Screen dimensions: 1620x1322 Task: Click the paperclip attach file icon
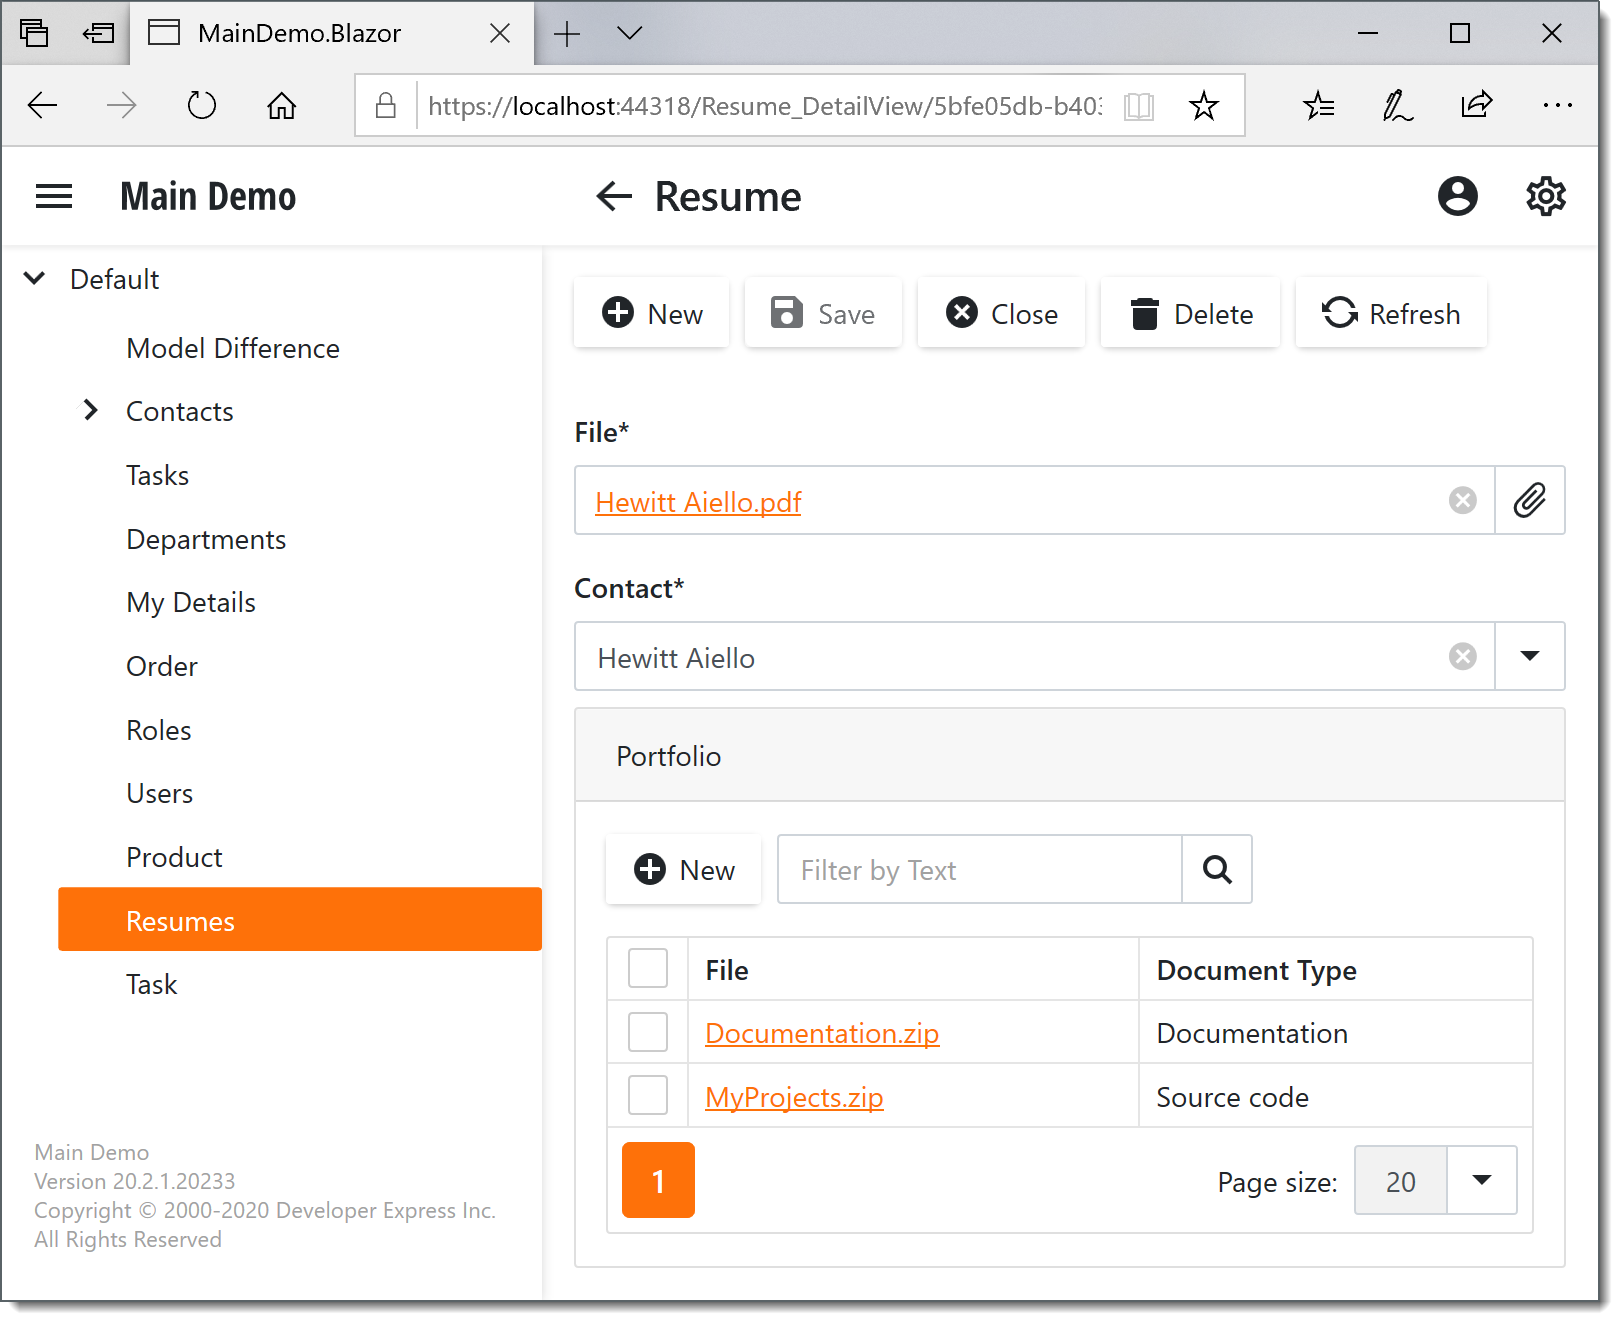[1529, 501]
